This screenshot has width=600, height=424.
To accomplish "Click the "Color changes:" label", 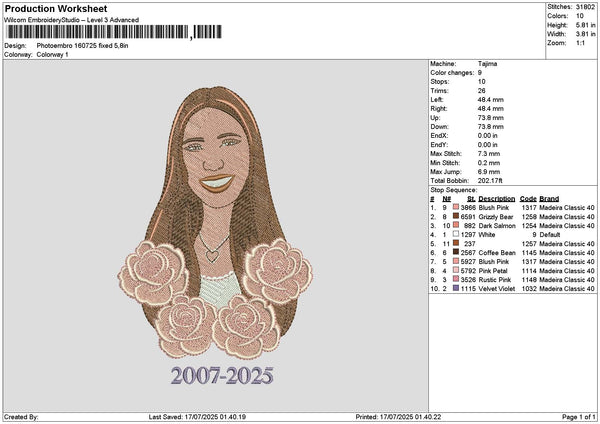I will [452, 73].
